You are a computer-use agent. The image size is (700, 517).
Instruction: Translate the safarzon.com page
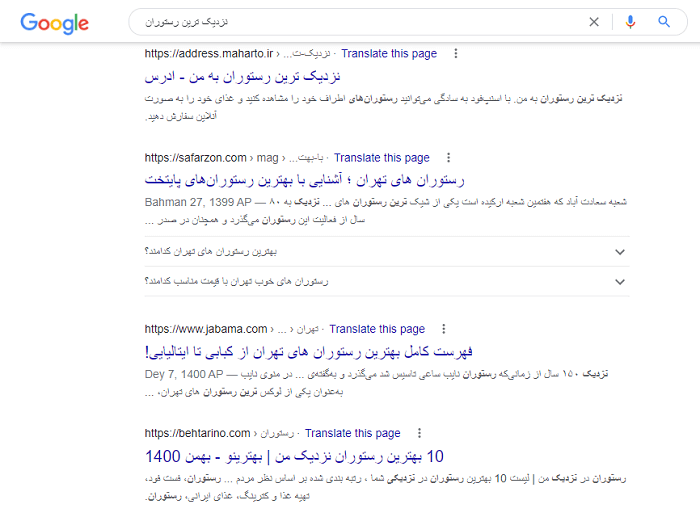click(382, 158)
